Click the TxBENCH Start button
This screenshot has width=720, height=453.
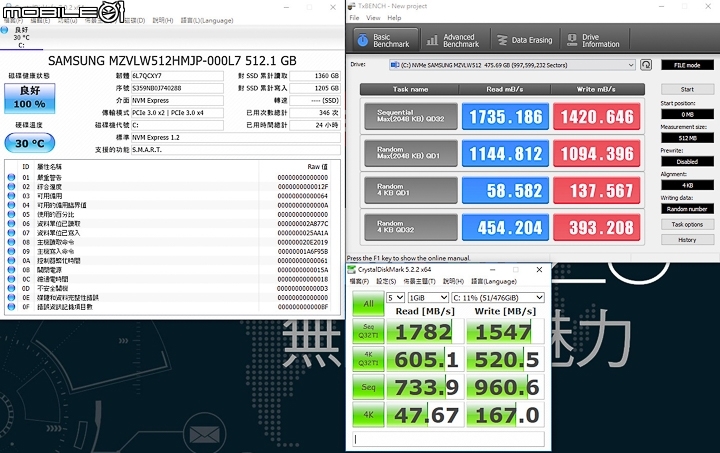click(x=687, y=89)
